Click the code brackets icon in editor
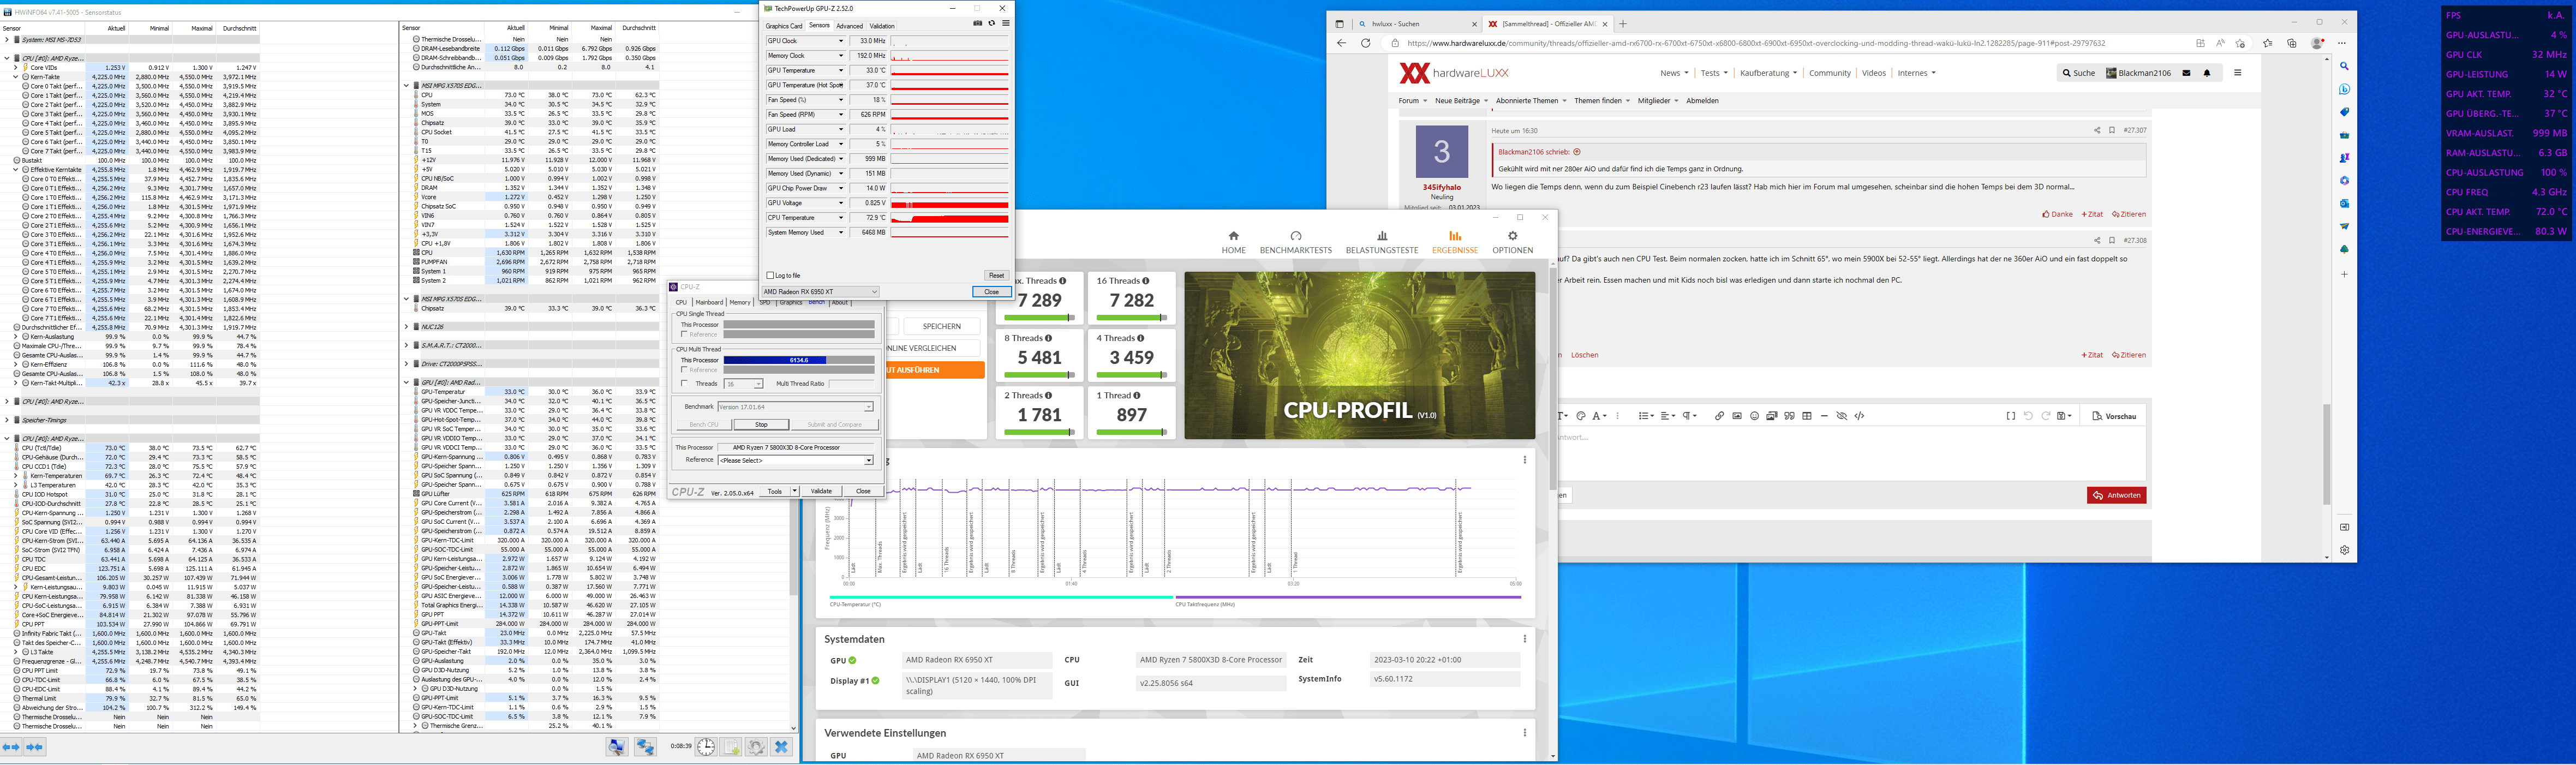 [x=1859, y=416]
